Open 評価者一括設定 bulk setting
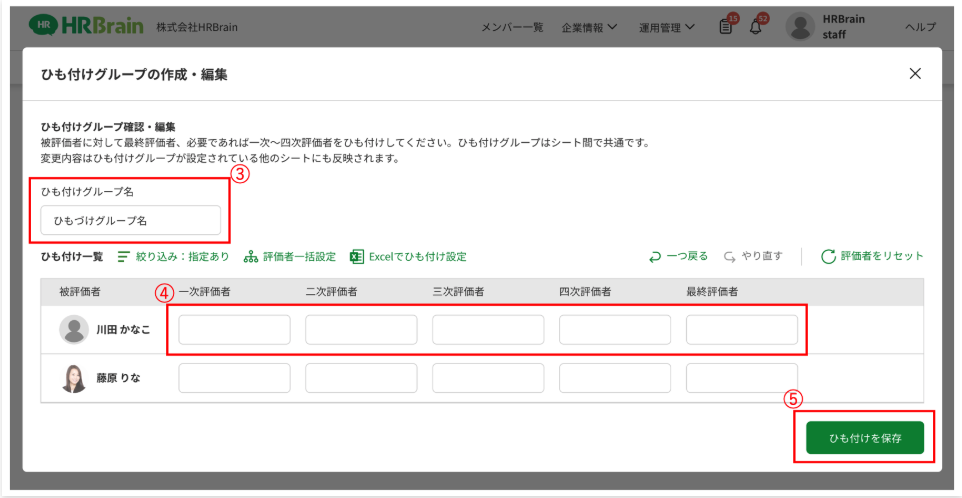Screen dimensions: 962x498 coord(289,257)
